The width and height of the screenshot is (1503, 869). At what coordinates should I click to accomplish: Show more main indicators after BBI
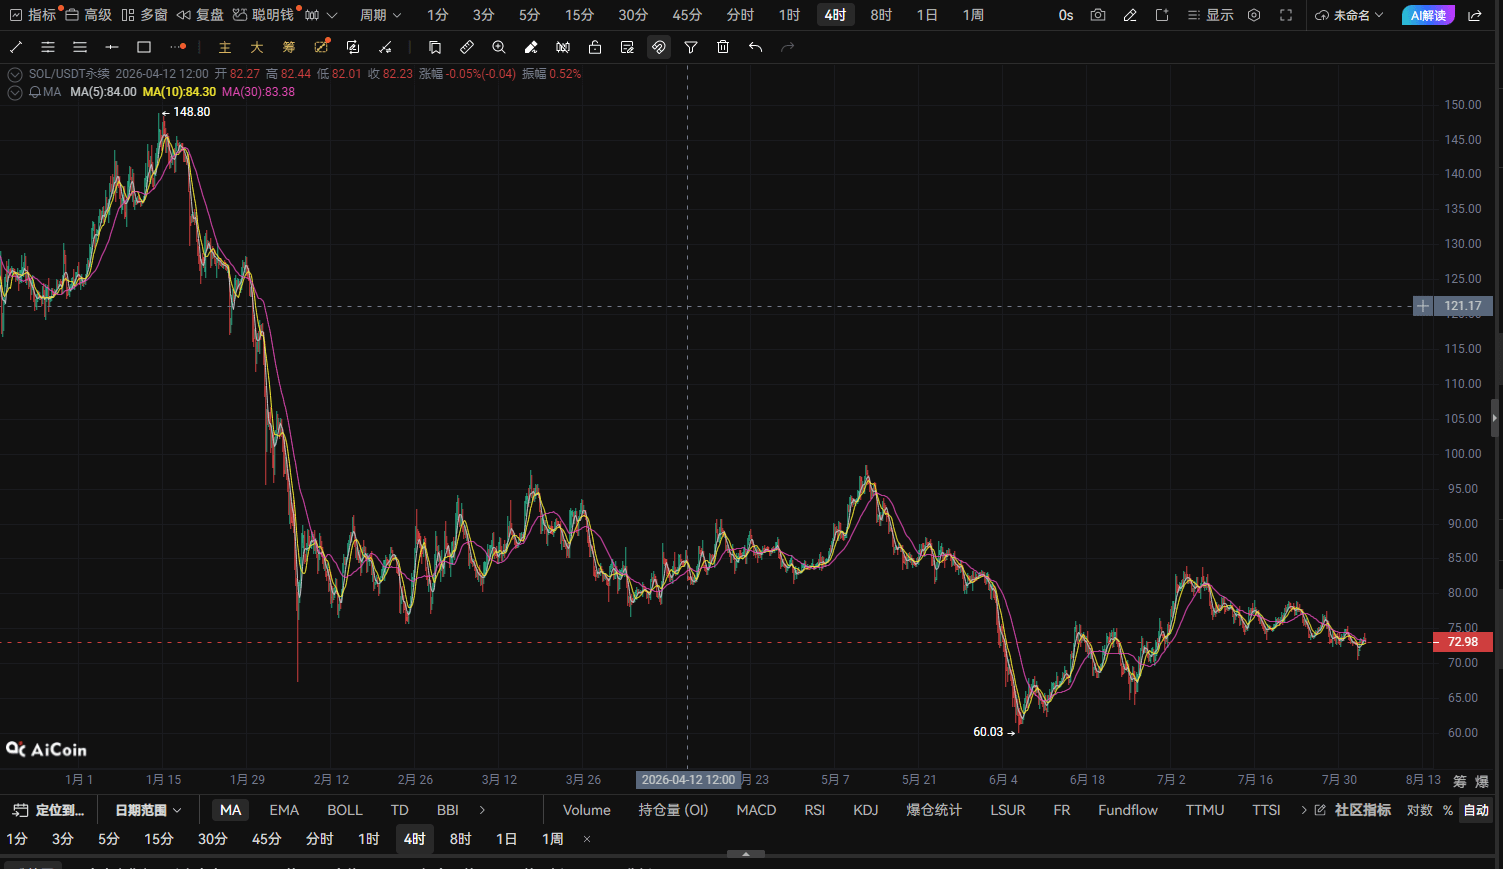[482, 810]
